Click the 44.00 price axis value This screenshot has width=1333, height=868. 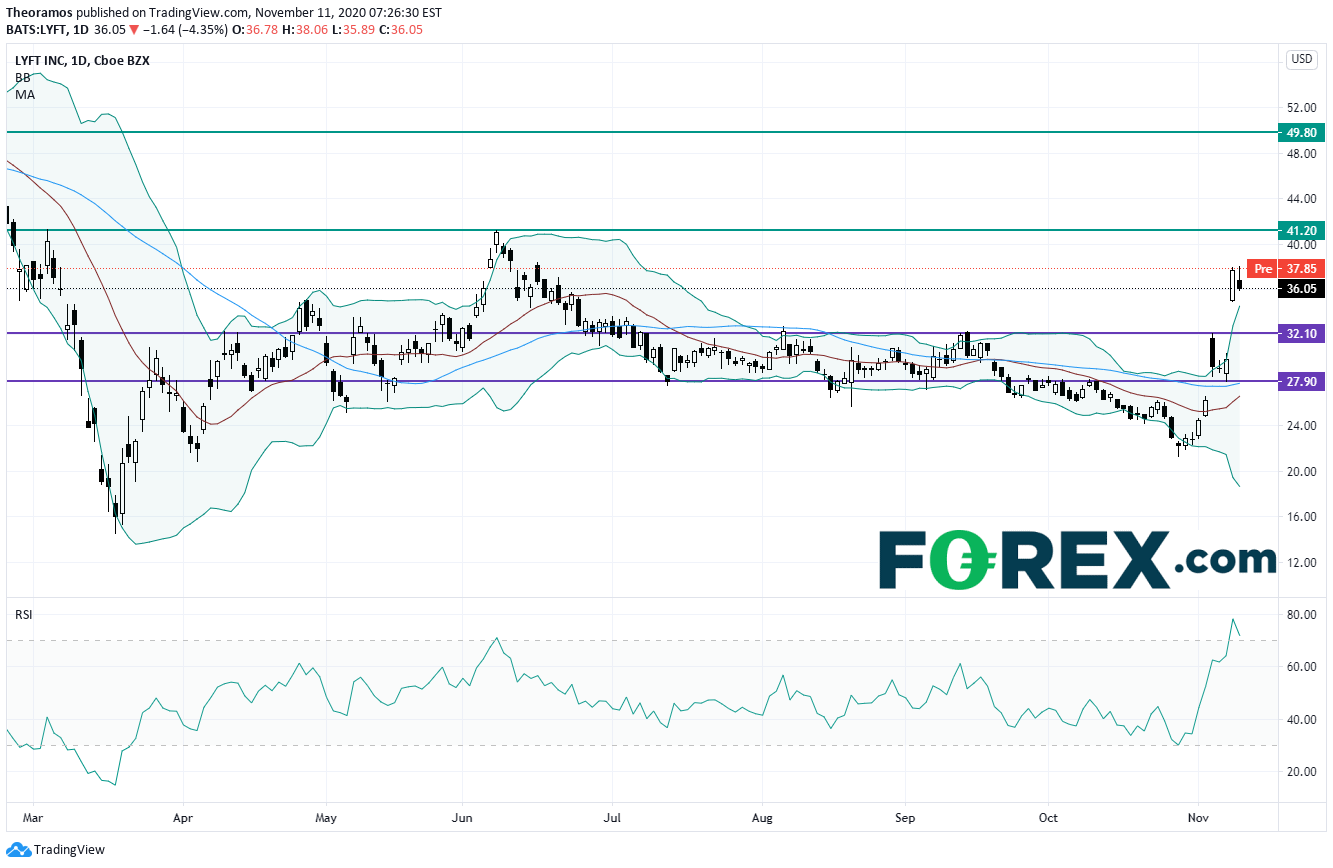pos(1302,199)
